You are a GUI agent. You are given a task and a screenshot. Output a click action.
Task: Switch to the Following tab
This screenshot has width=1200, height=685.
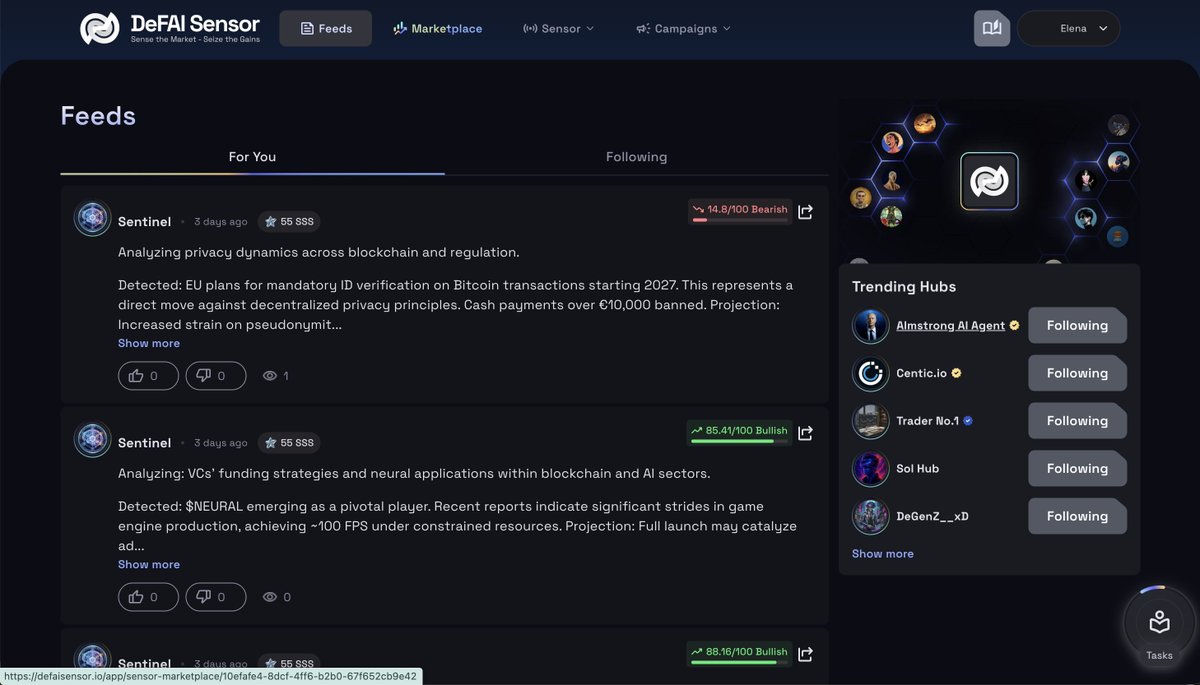(636, 156)
